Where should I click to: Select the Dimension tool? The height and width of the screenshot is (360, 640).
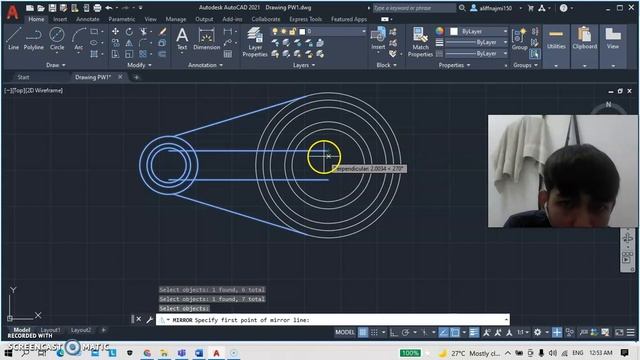(207, 39)
